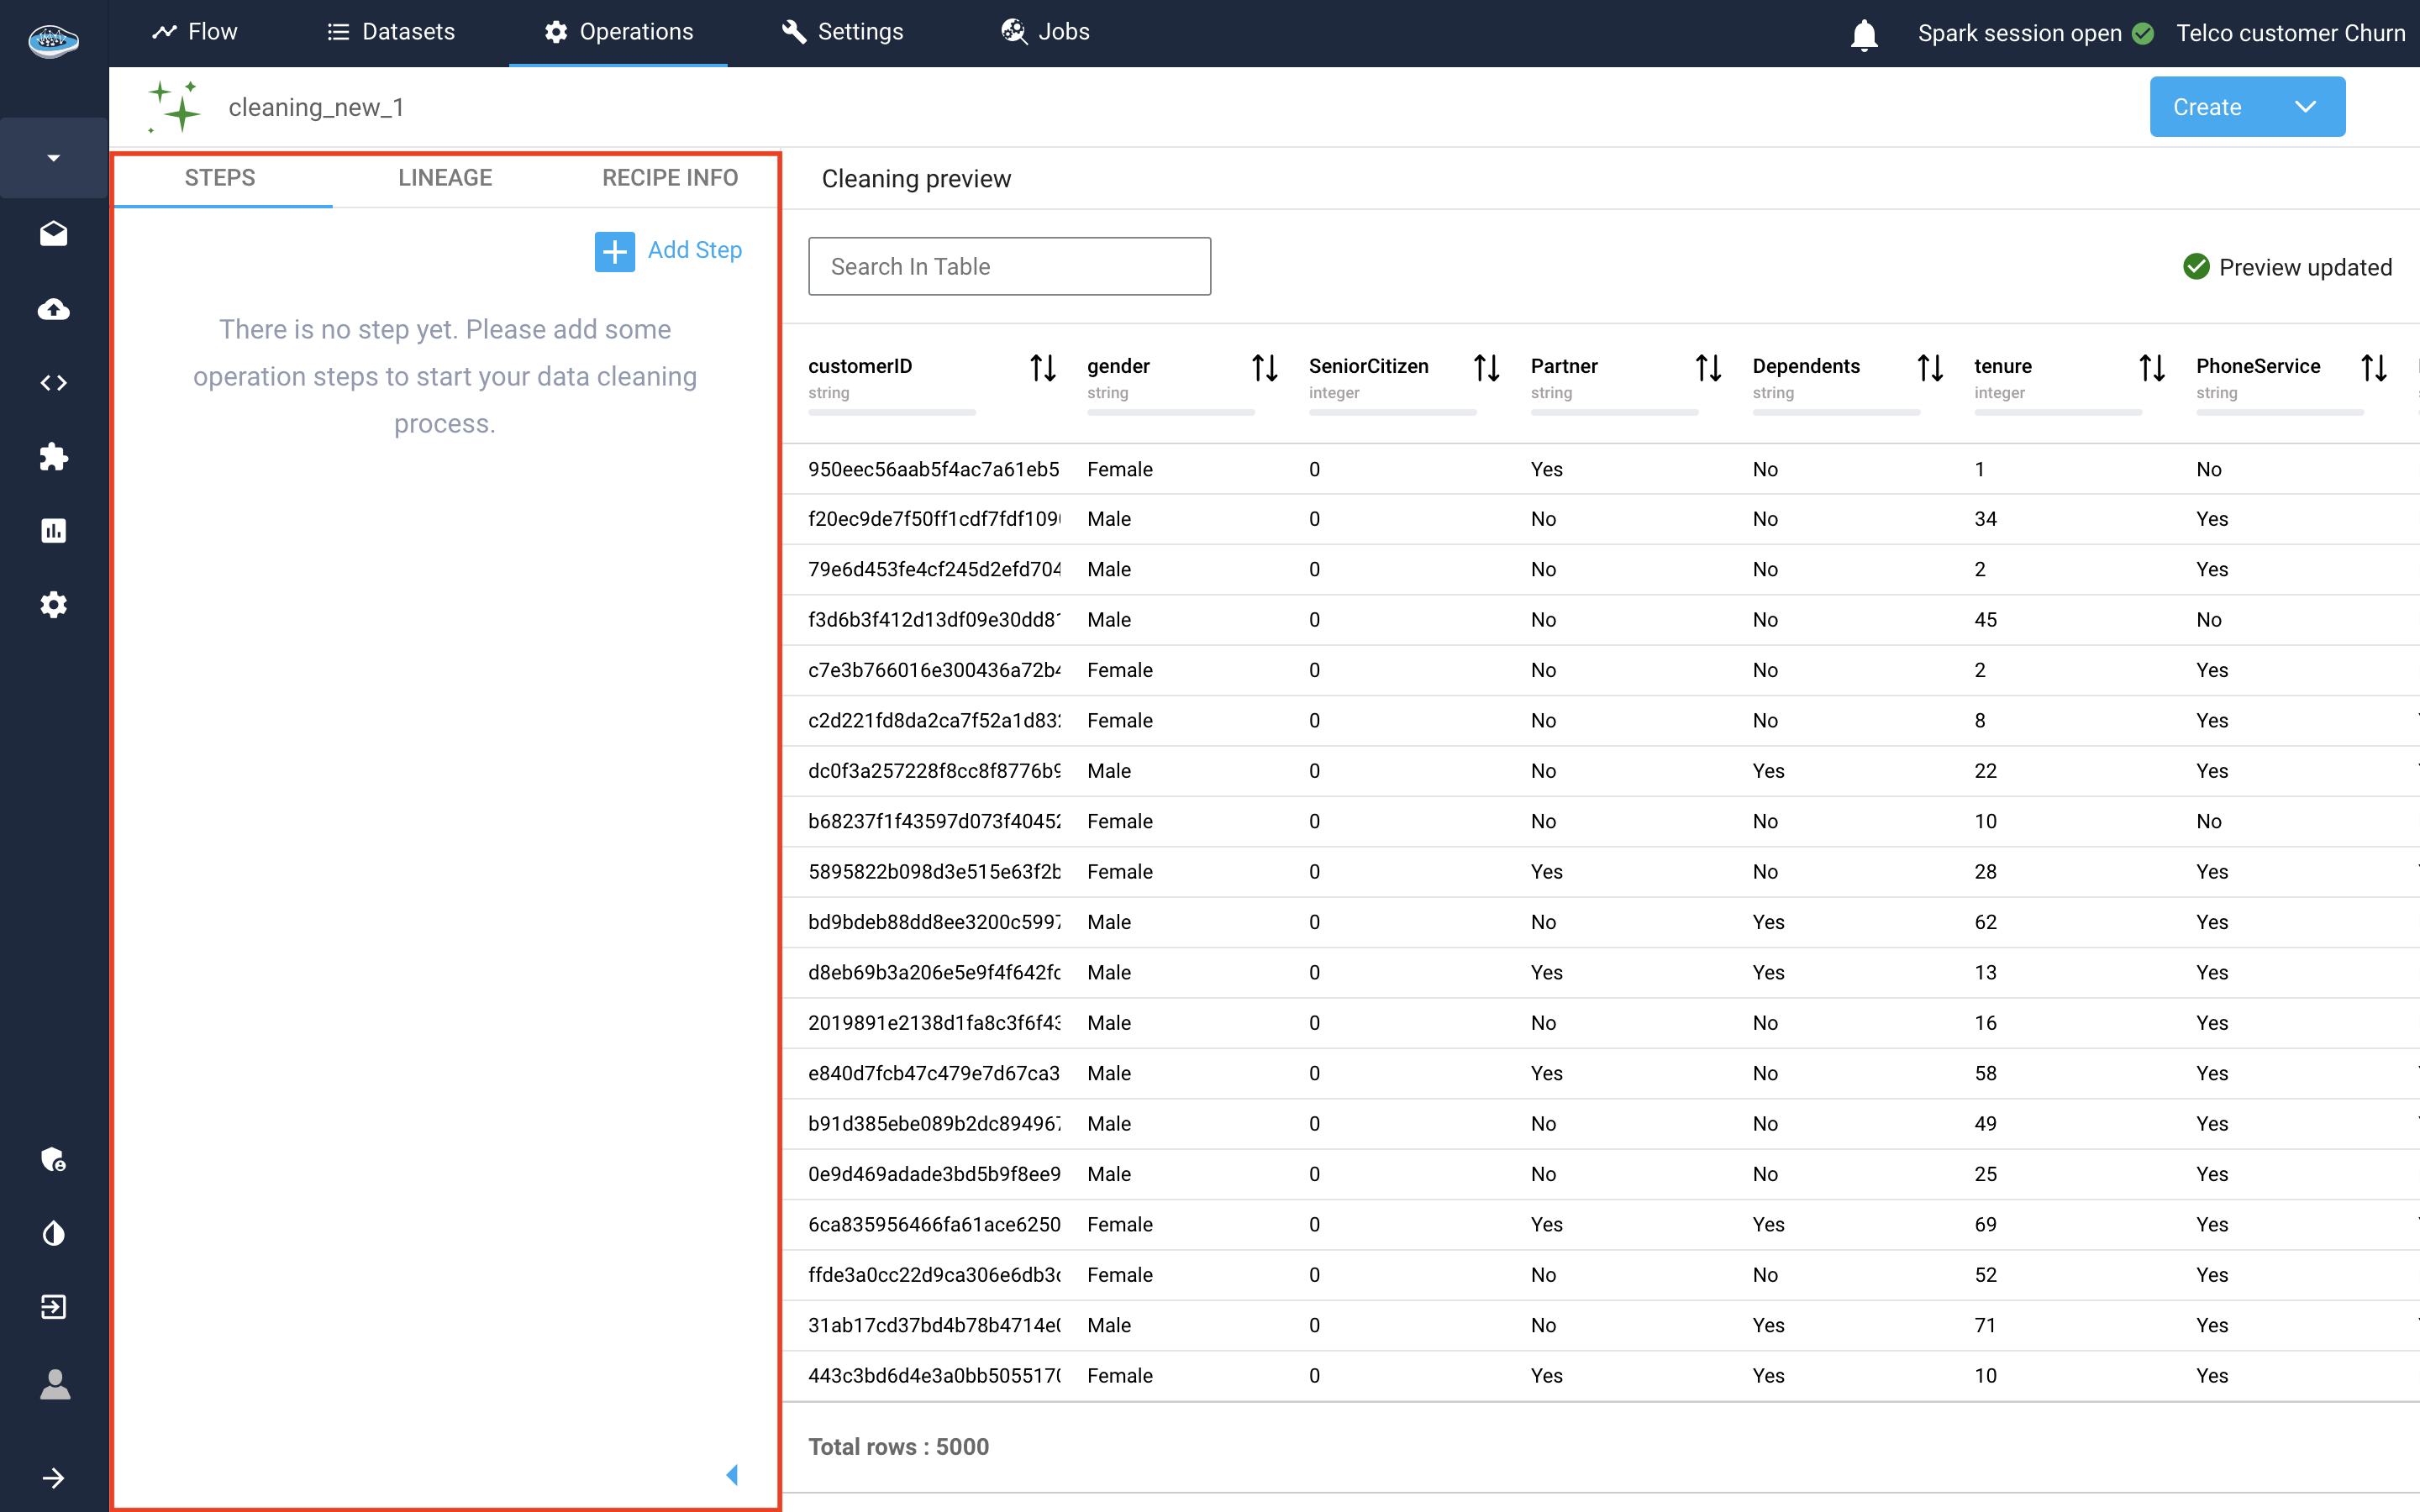Click the Add Step link
This screenshot has width=2420, height=1512.
[x=694, y=250]
